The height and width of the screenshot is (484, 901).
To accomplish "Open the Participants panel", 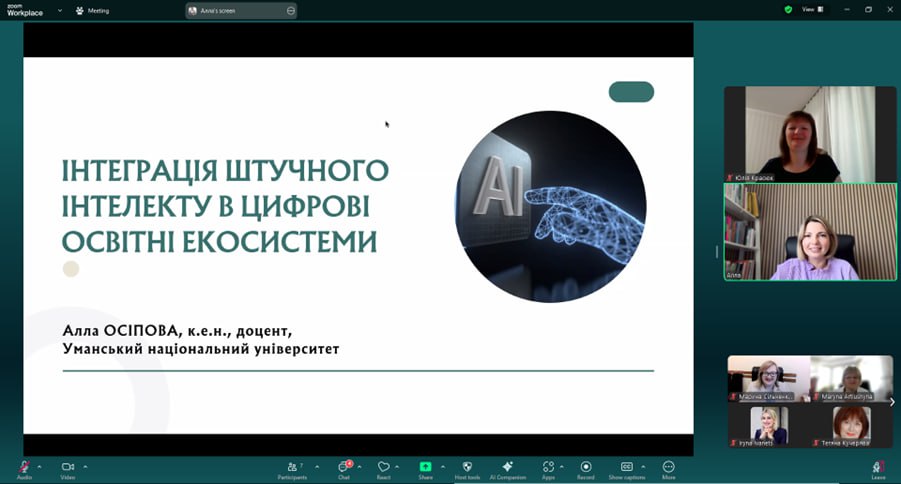I will tap(292, 467).
